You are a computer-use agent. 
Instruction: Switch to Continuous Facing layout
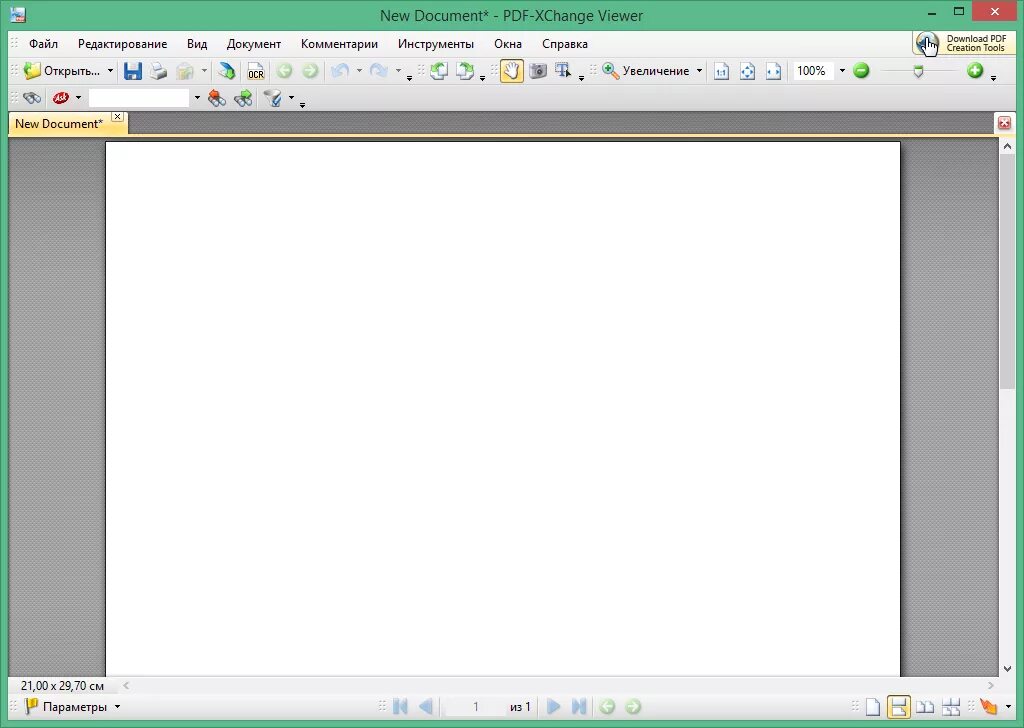click(951, 706)
